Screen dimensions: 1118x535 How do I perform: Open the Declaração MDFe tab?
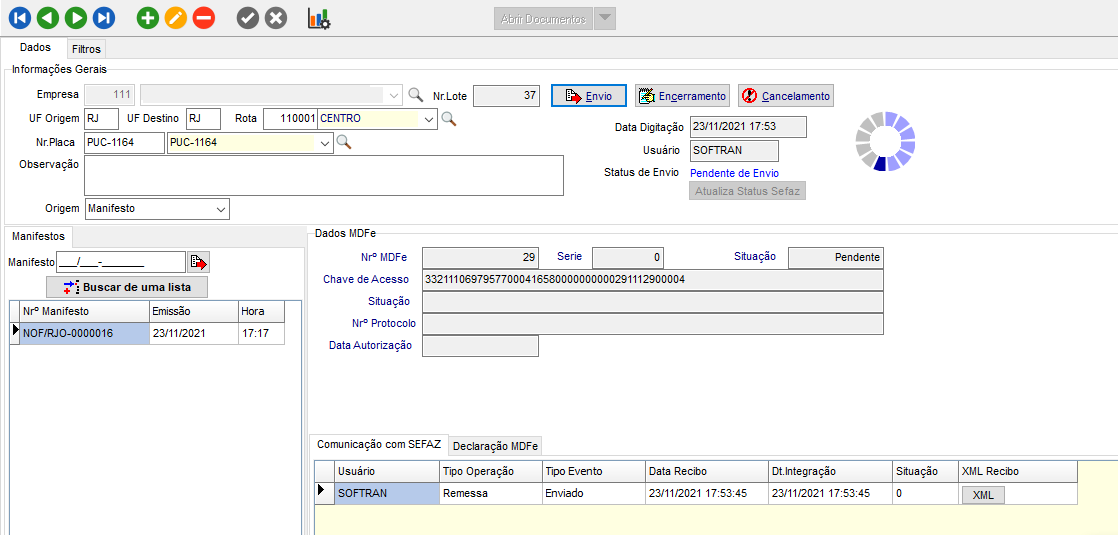coord(495,446)
